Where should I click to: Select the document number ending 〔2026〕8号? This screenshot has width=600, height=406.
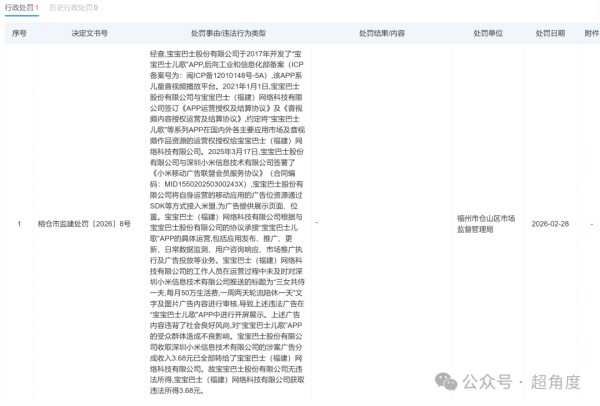point(84,224)
